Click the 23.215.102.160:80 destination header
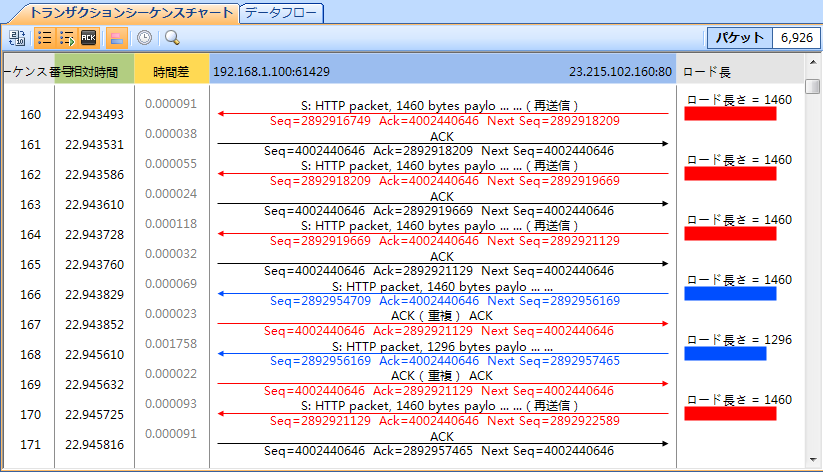Image resolution: width=823 pixels, height=472 pixels. (x=620, y=72)
